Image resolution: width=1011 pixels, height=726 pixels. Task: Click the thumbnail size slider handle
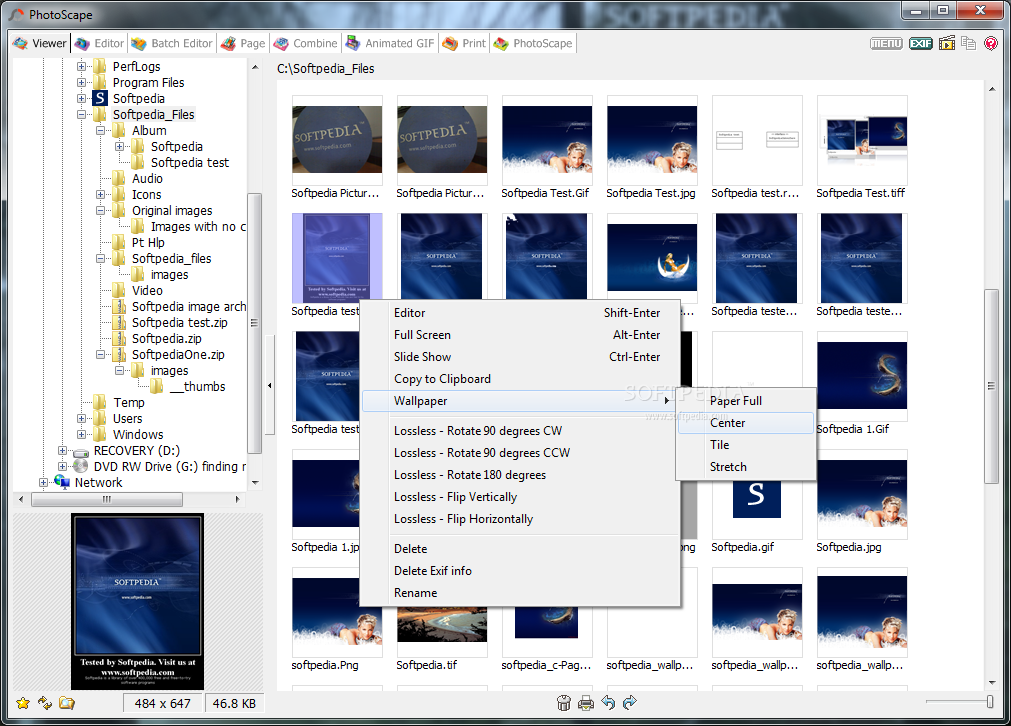tap(990, 701)
